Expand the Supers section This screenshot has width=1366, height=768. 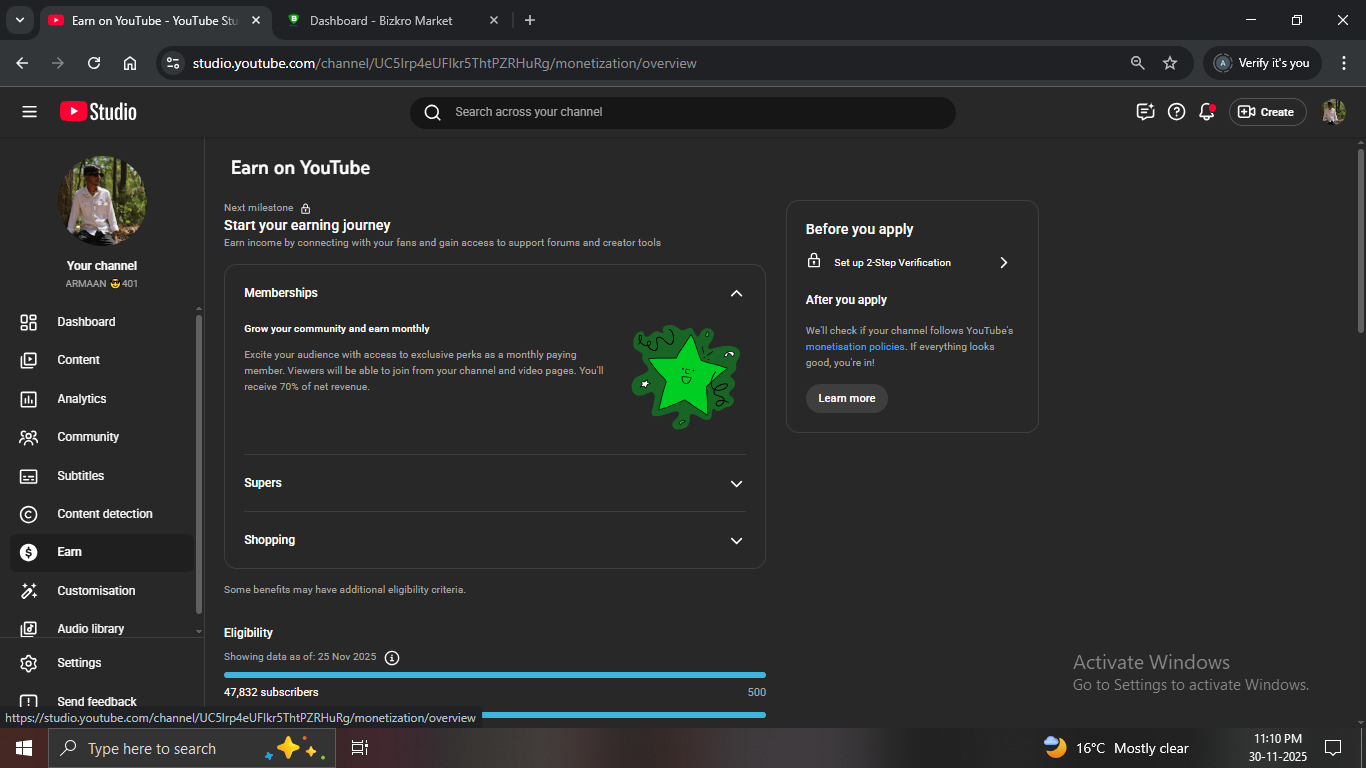736,484
